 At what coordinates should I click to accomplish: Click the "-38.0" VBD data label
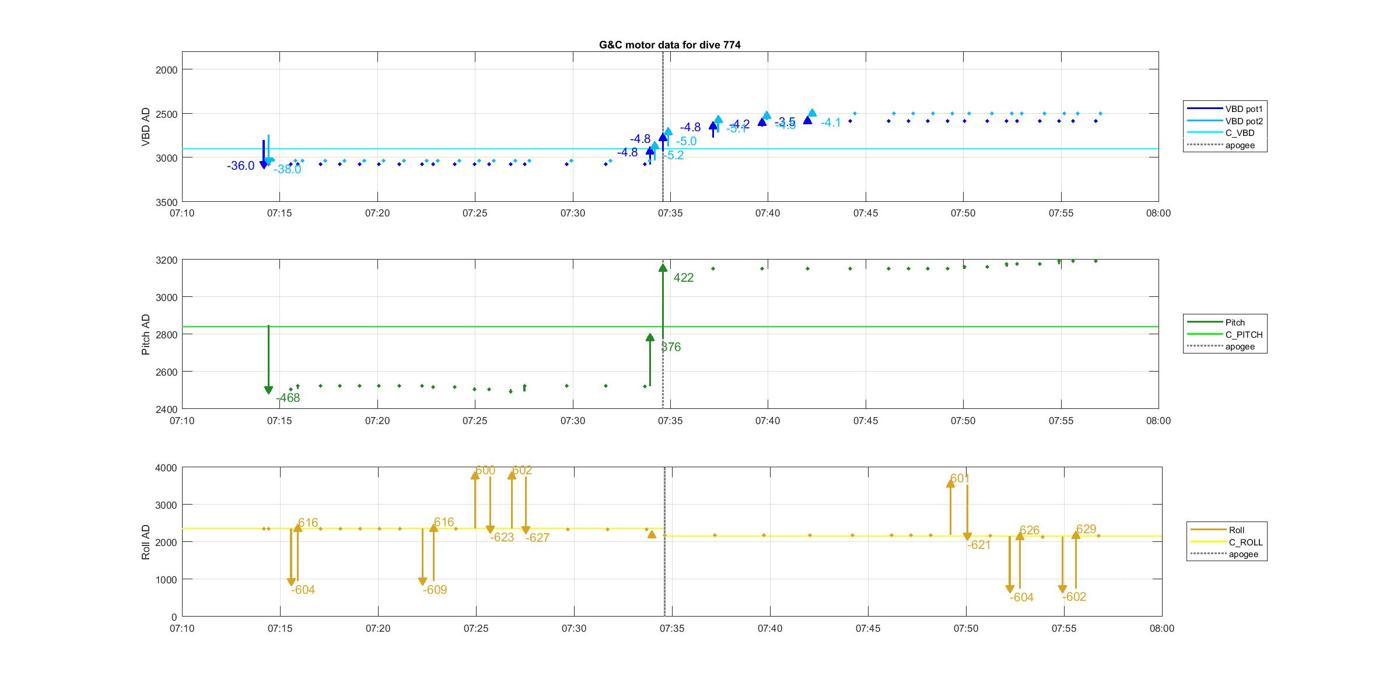[x=287, y=170]
